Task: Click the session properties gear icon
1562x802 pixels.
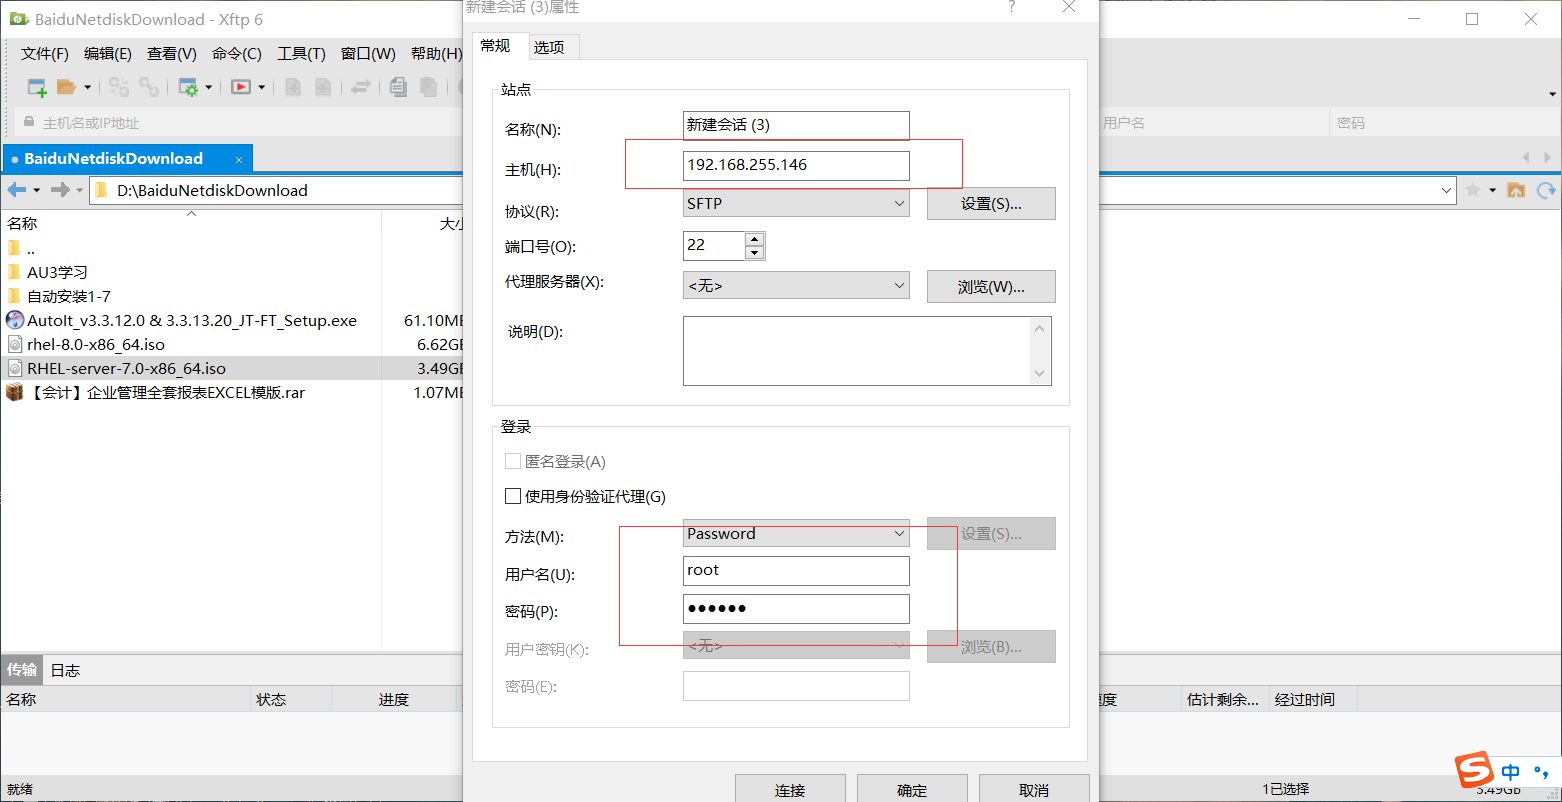Action: (x=188, y=87)
